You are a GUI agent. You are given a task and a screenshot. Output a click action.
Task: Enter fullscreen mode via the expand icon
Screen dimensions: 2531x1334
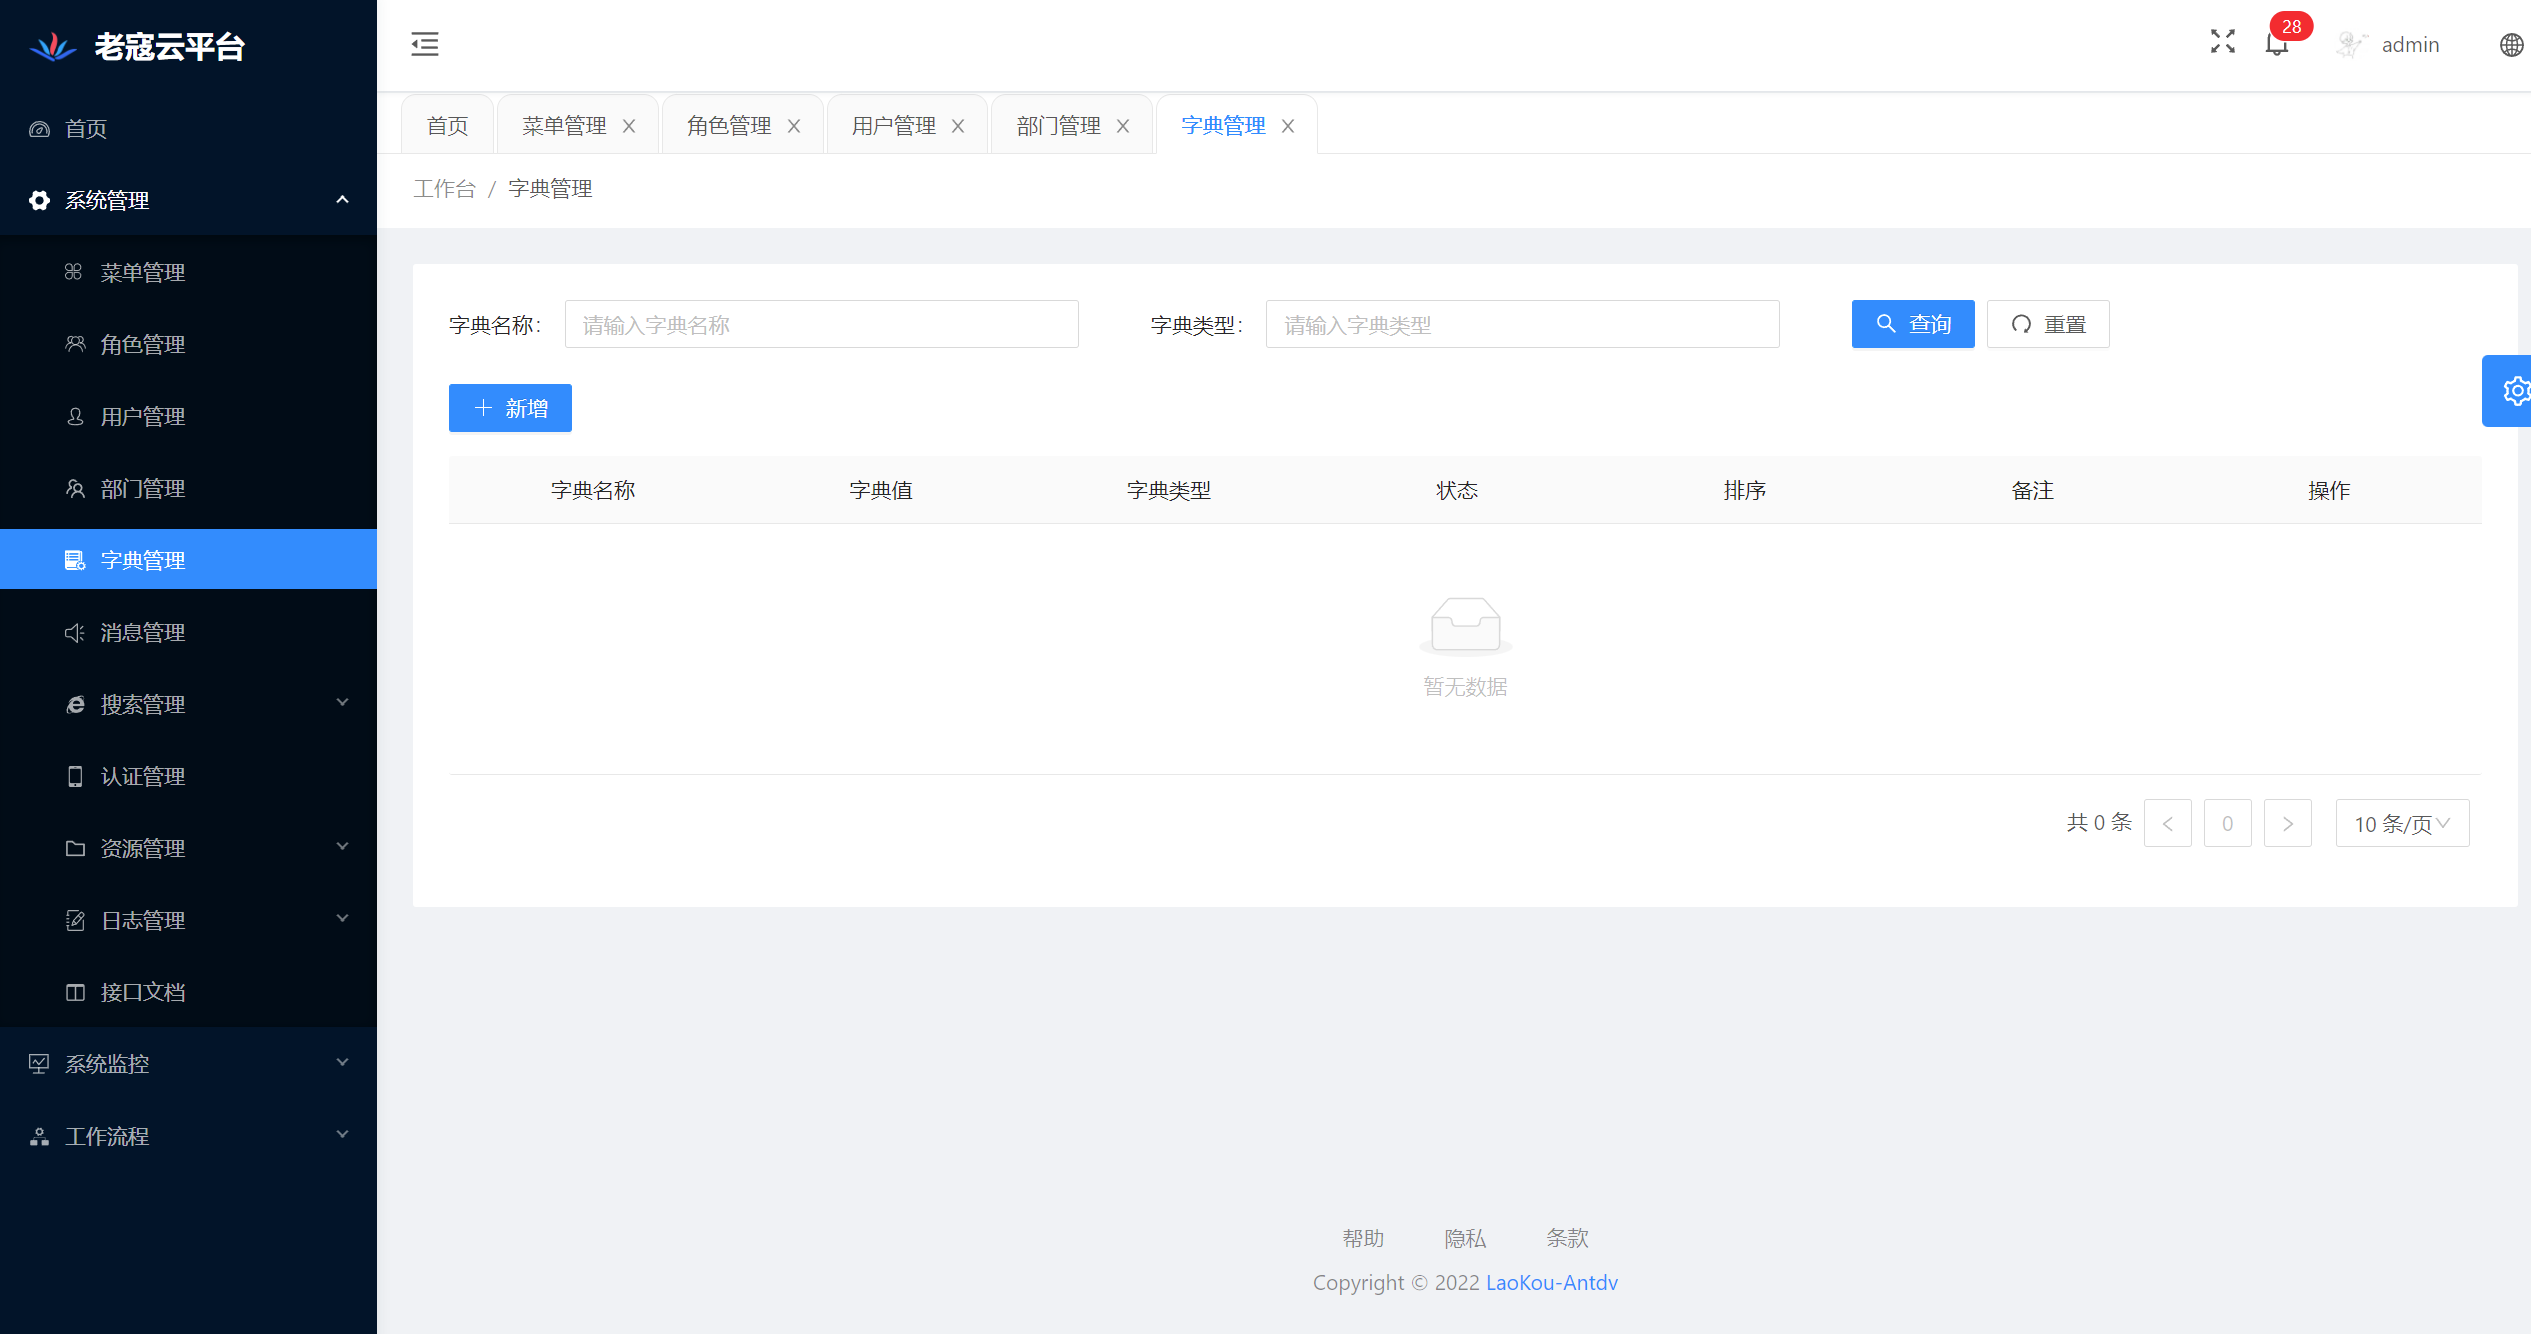(2222, 42)
